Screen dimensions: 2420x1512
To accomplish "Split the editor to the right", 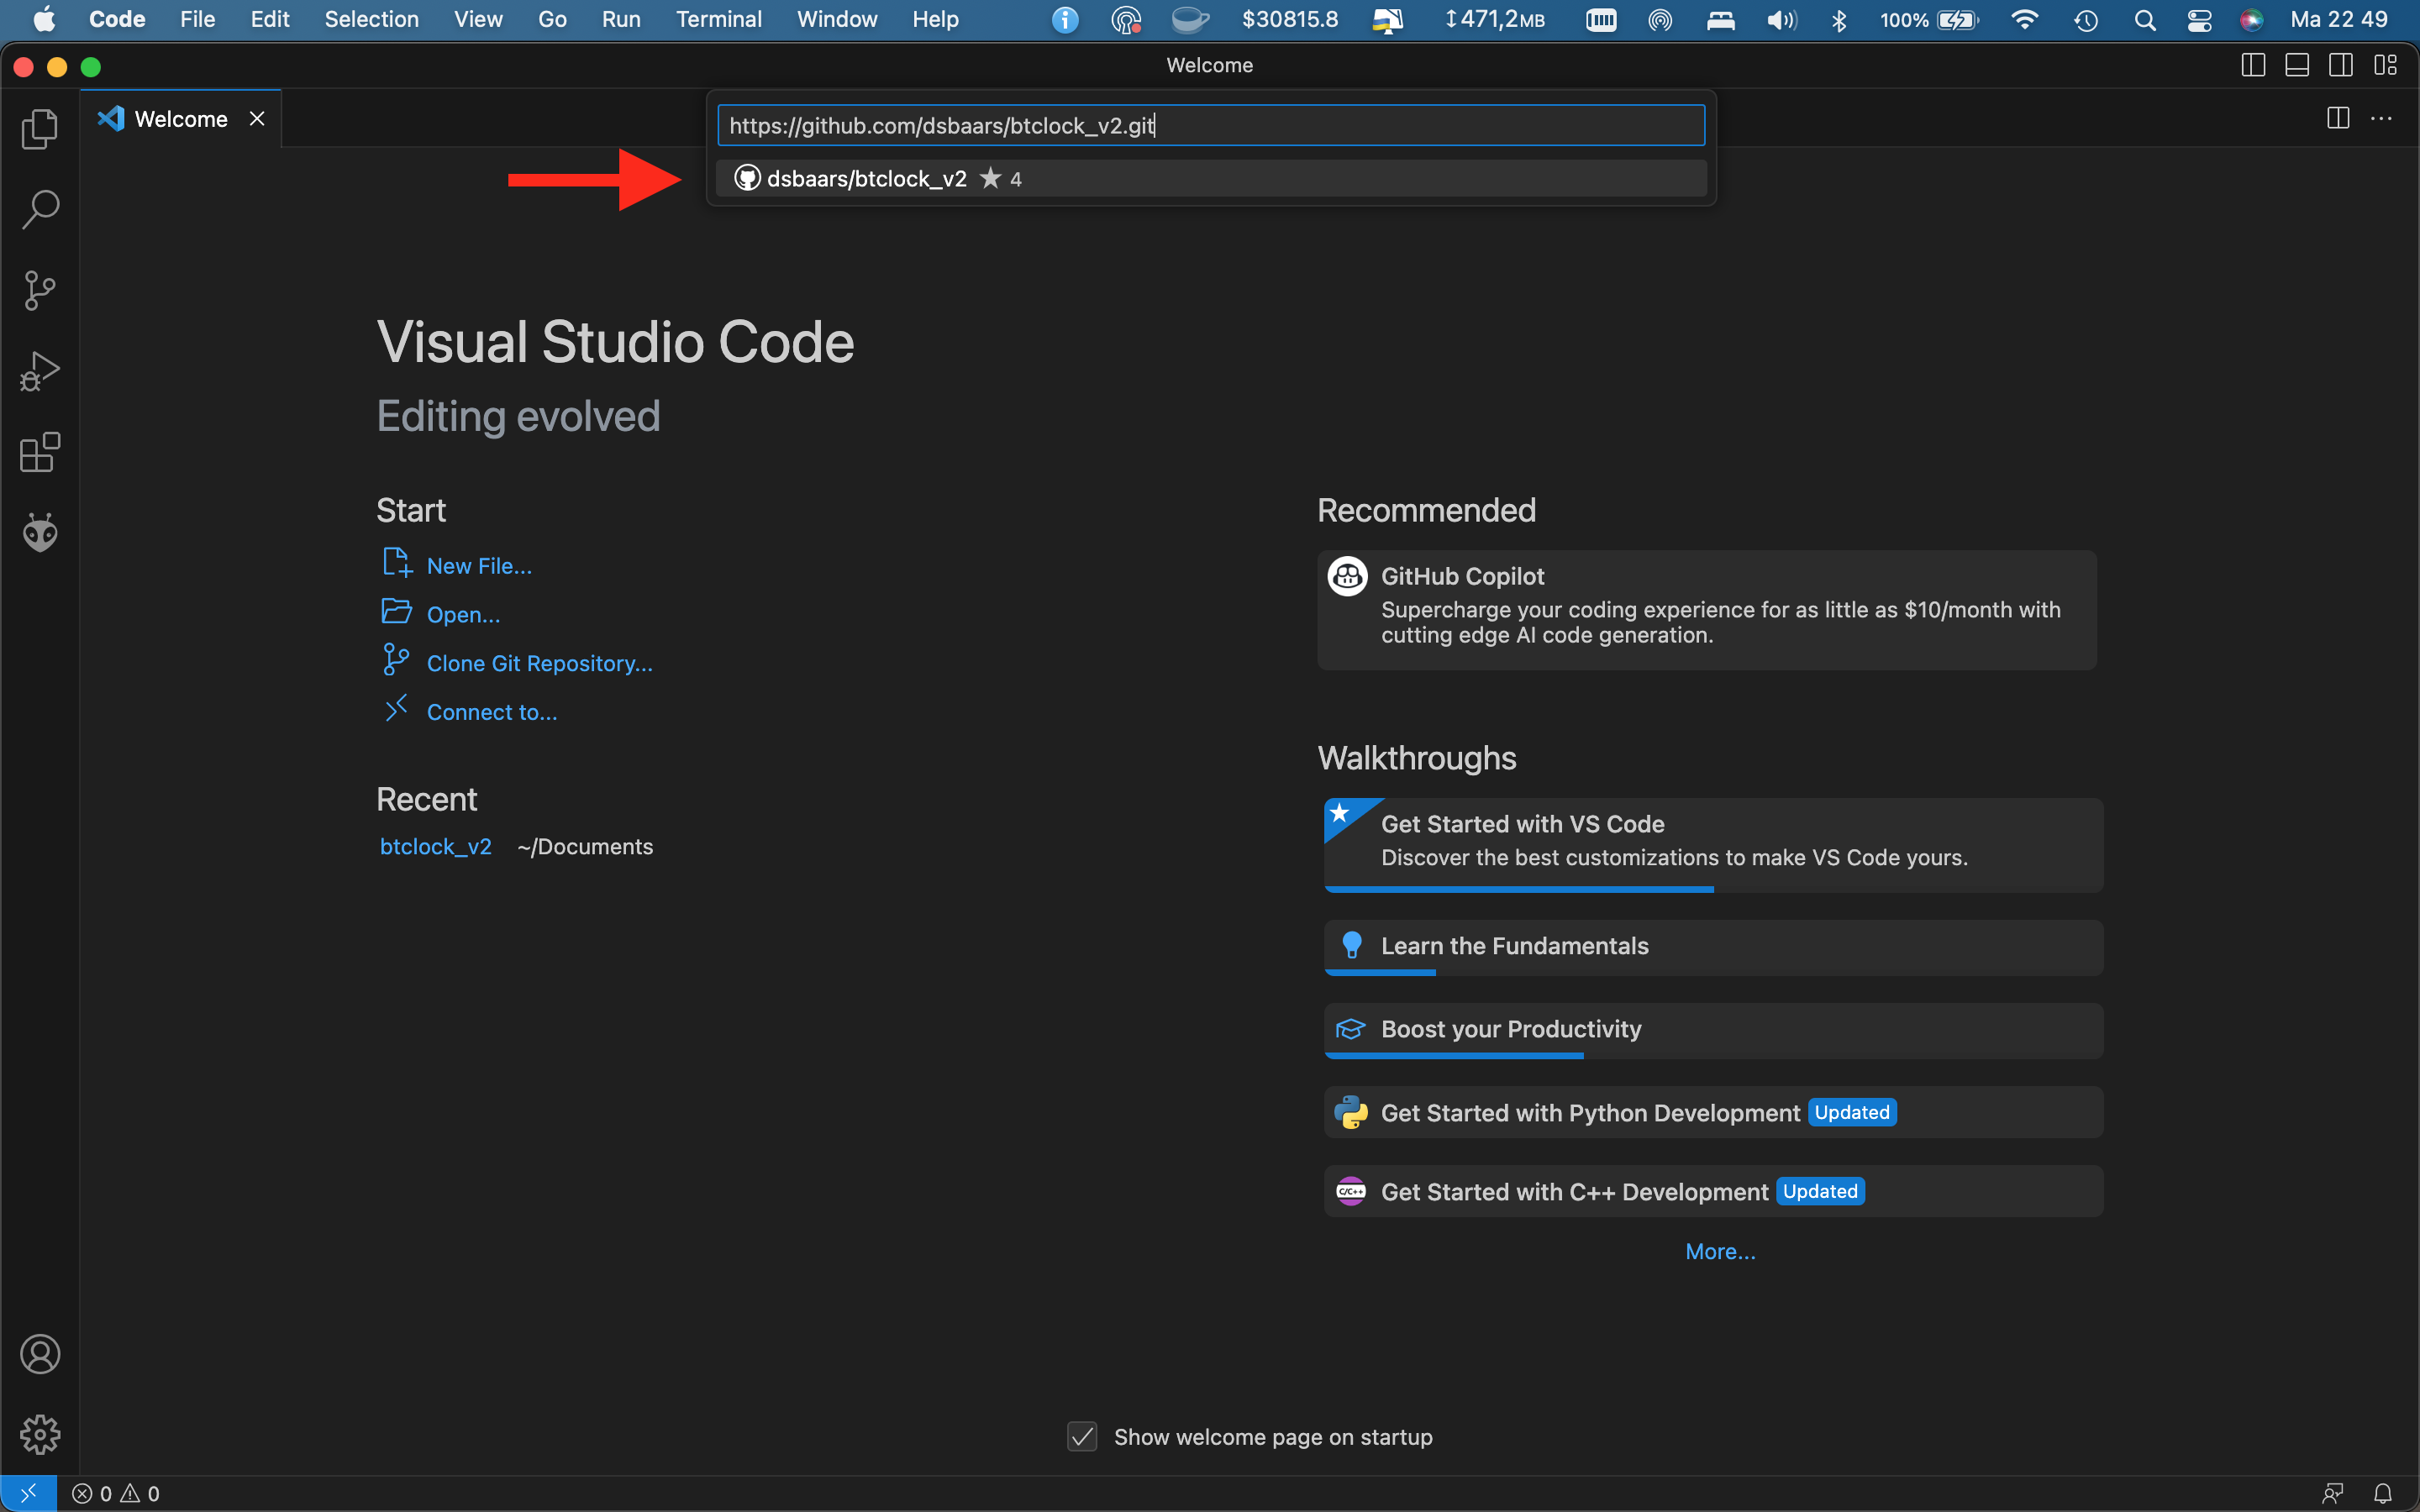I will [x=2338, y=119].
